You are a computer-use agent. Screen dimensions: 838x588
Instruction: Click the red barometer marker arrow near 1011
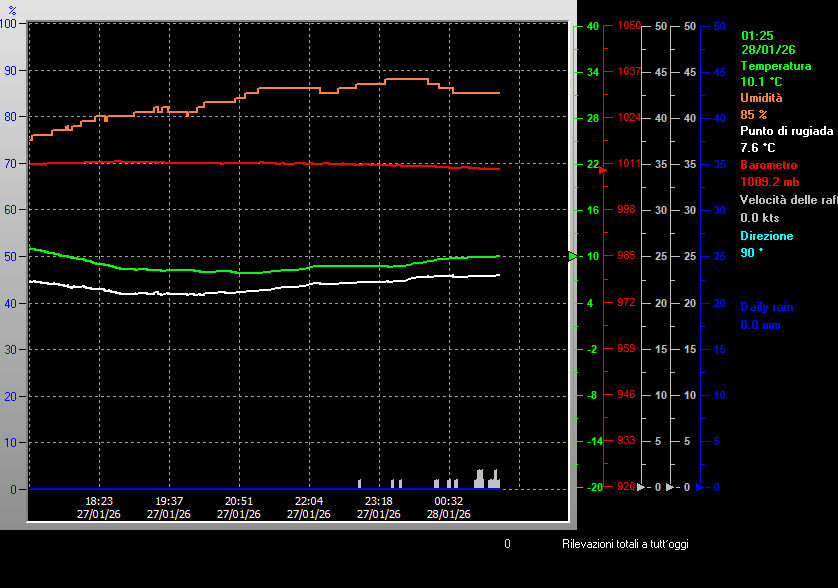tap(602, 171)
